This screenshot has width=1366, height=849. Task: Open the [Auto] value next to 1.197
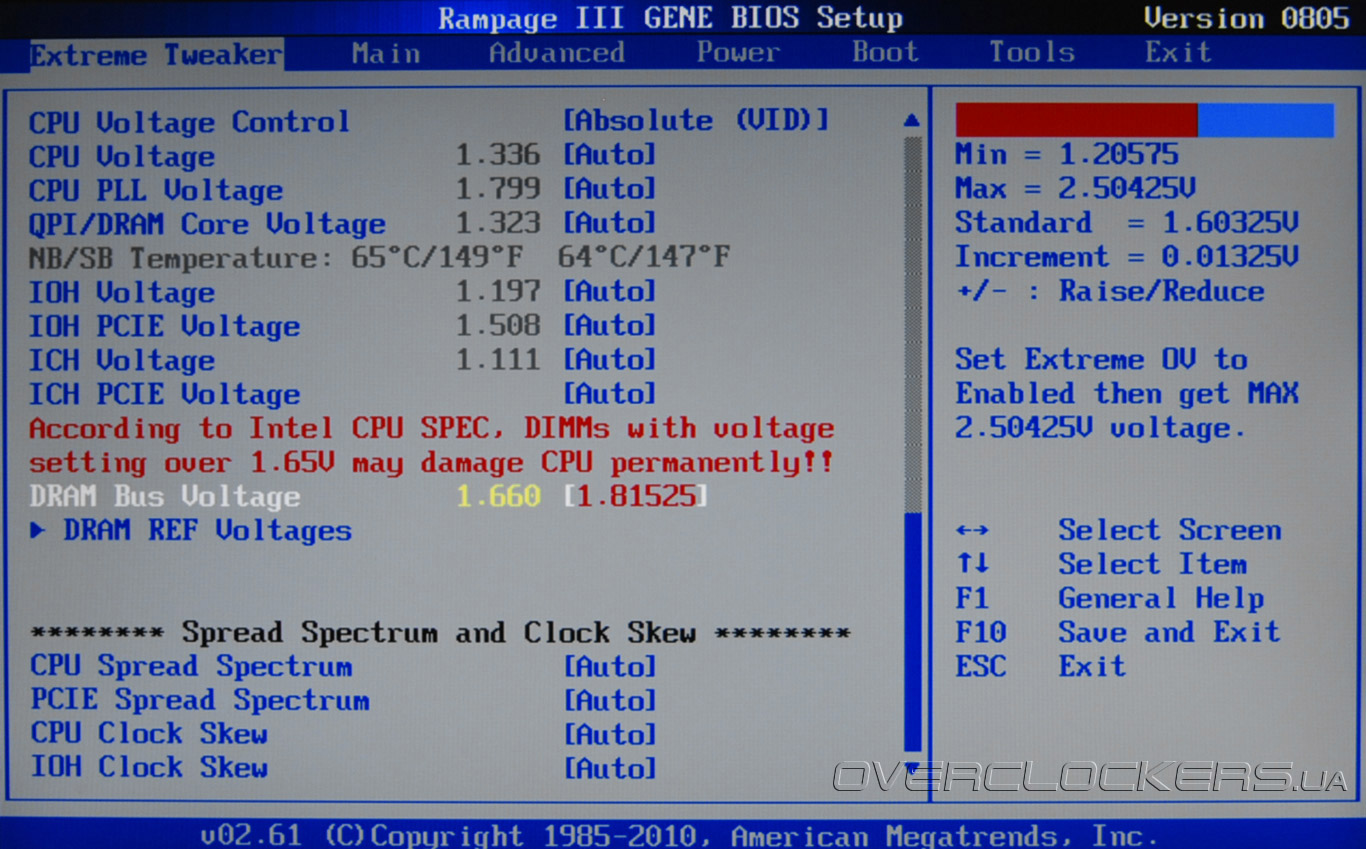click(x=610, y=291)
